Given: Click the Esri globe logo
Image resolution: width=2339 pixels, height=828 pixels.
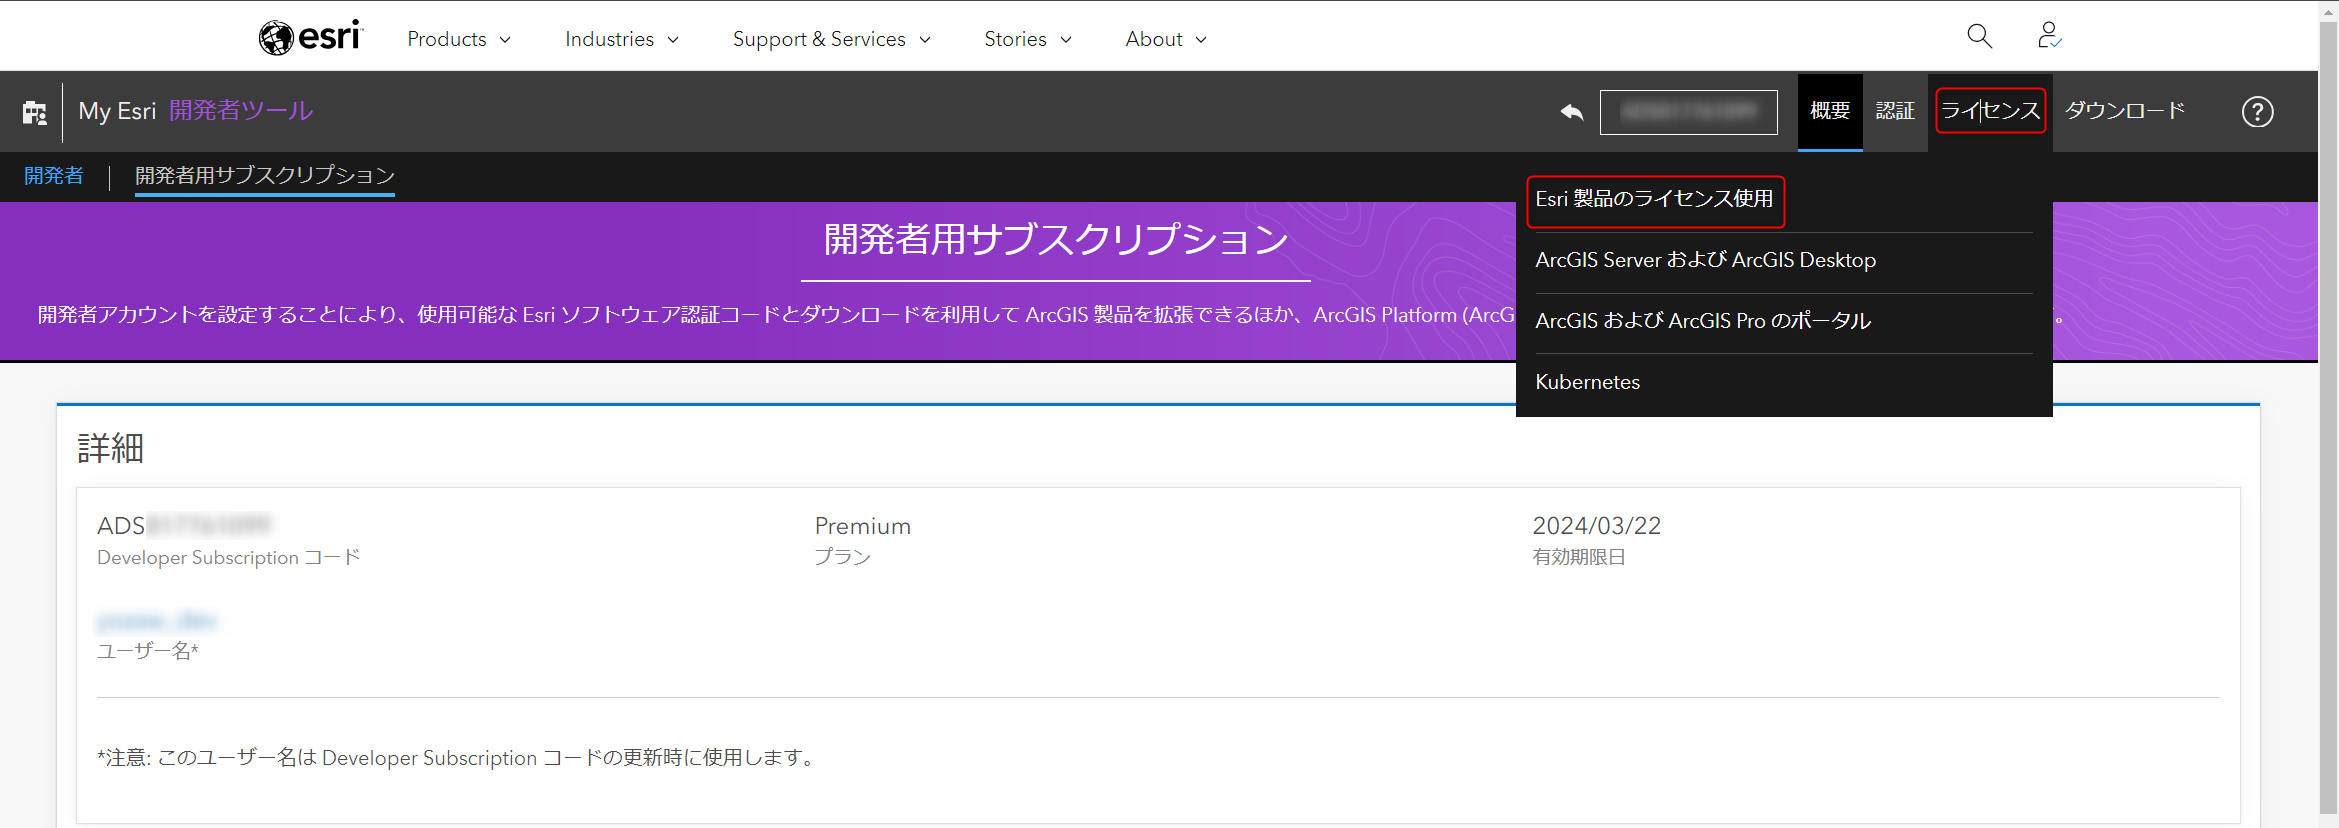Looking at the screenshot, I should pos(310,37).
